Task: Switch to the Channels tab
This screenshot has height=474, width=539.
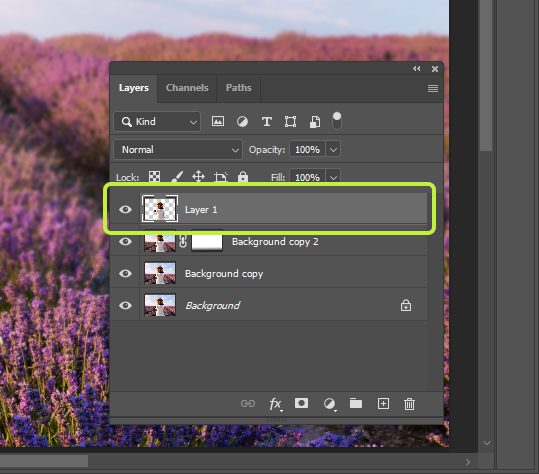Action: tap(187, 88)
